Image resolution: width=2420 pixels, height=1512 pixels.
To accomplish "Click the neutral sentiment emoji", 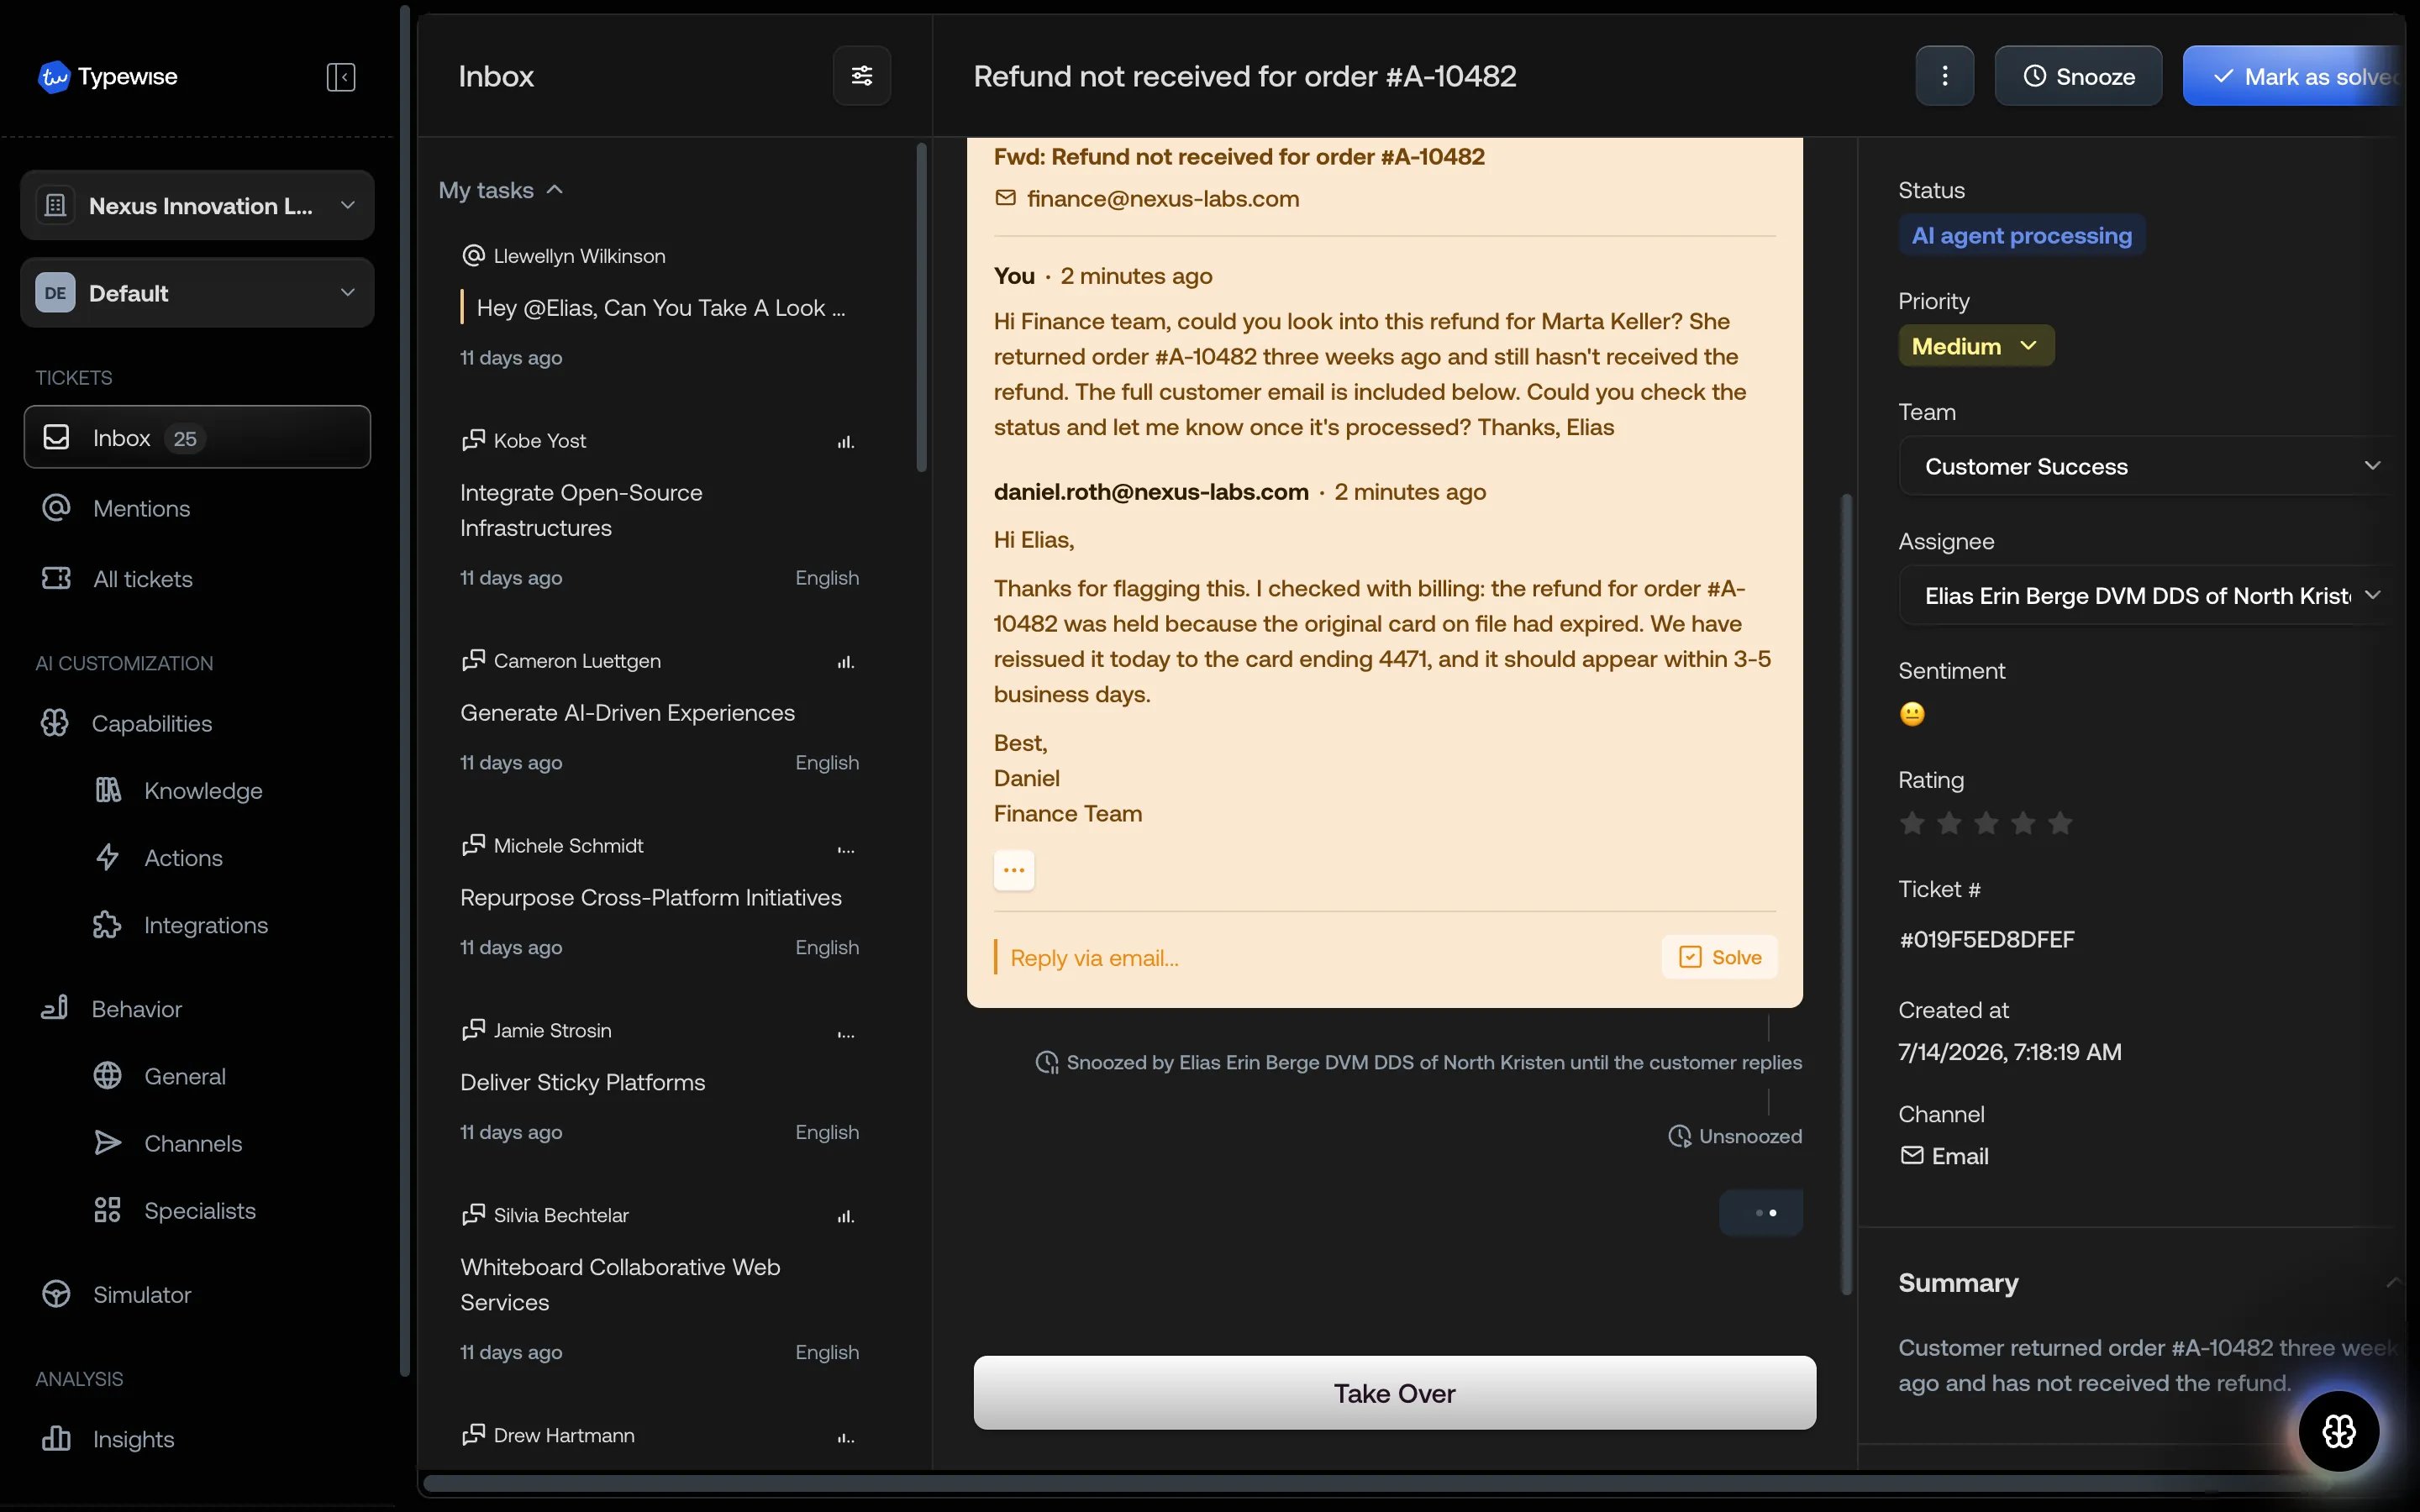I will tap(1911, 714).
